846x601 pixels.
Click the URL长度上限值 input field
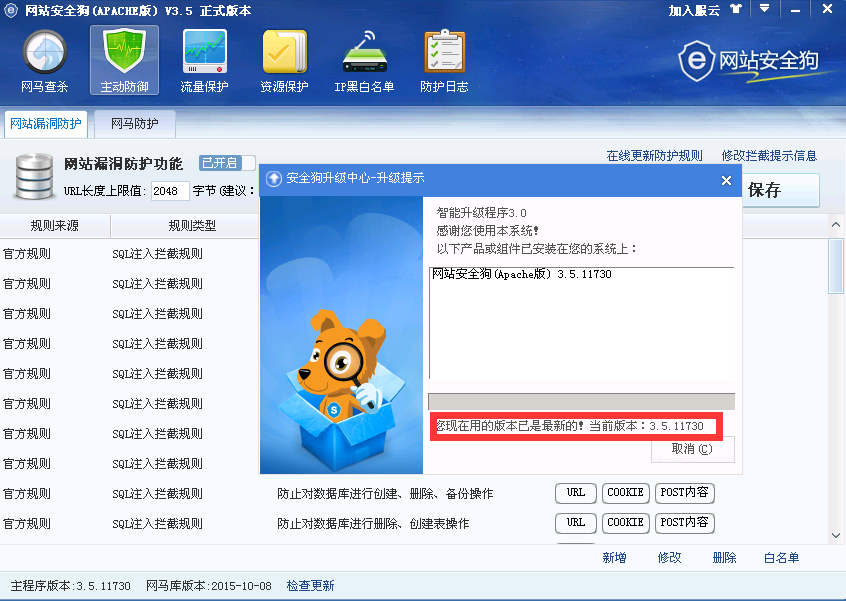pyautogui.click(x=170, y=191)
